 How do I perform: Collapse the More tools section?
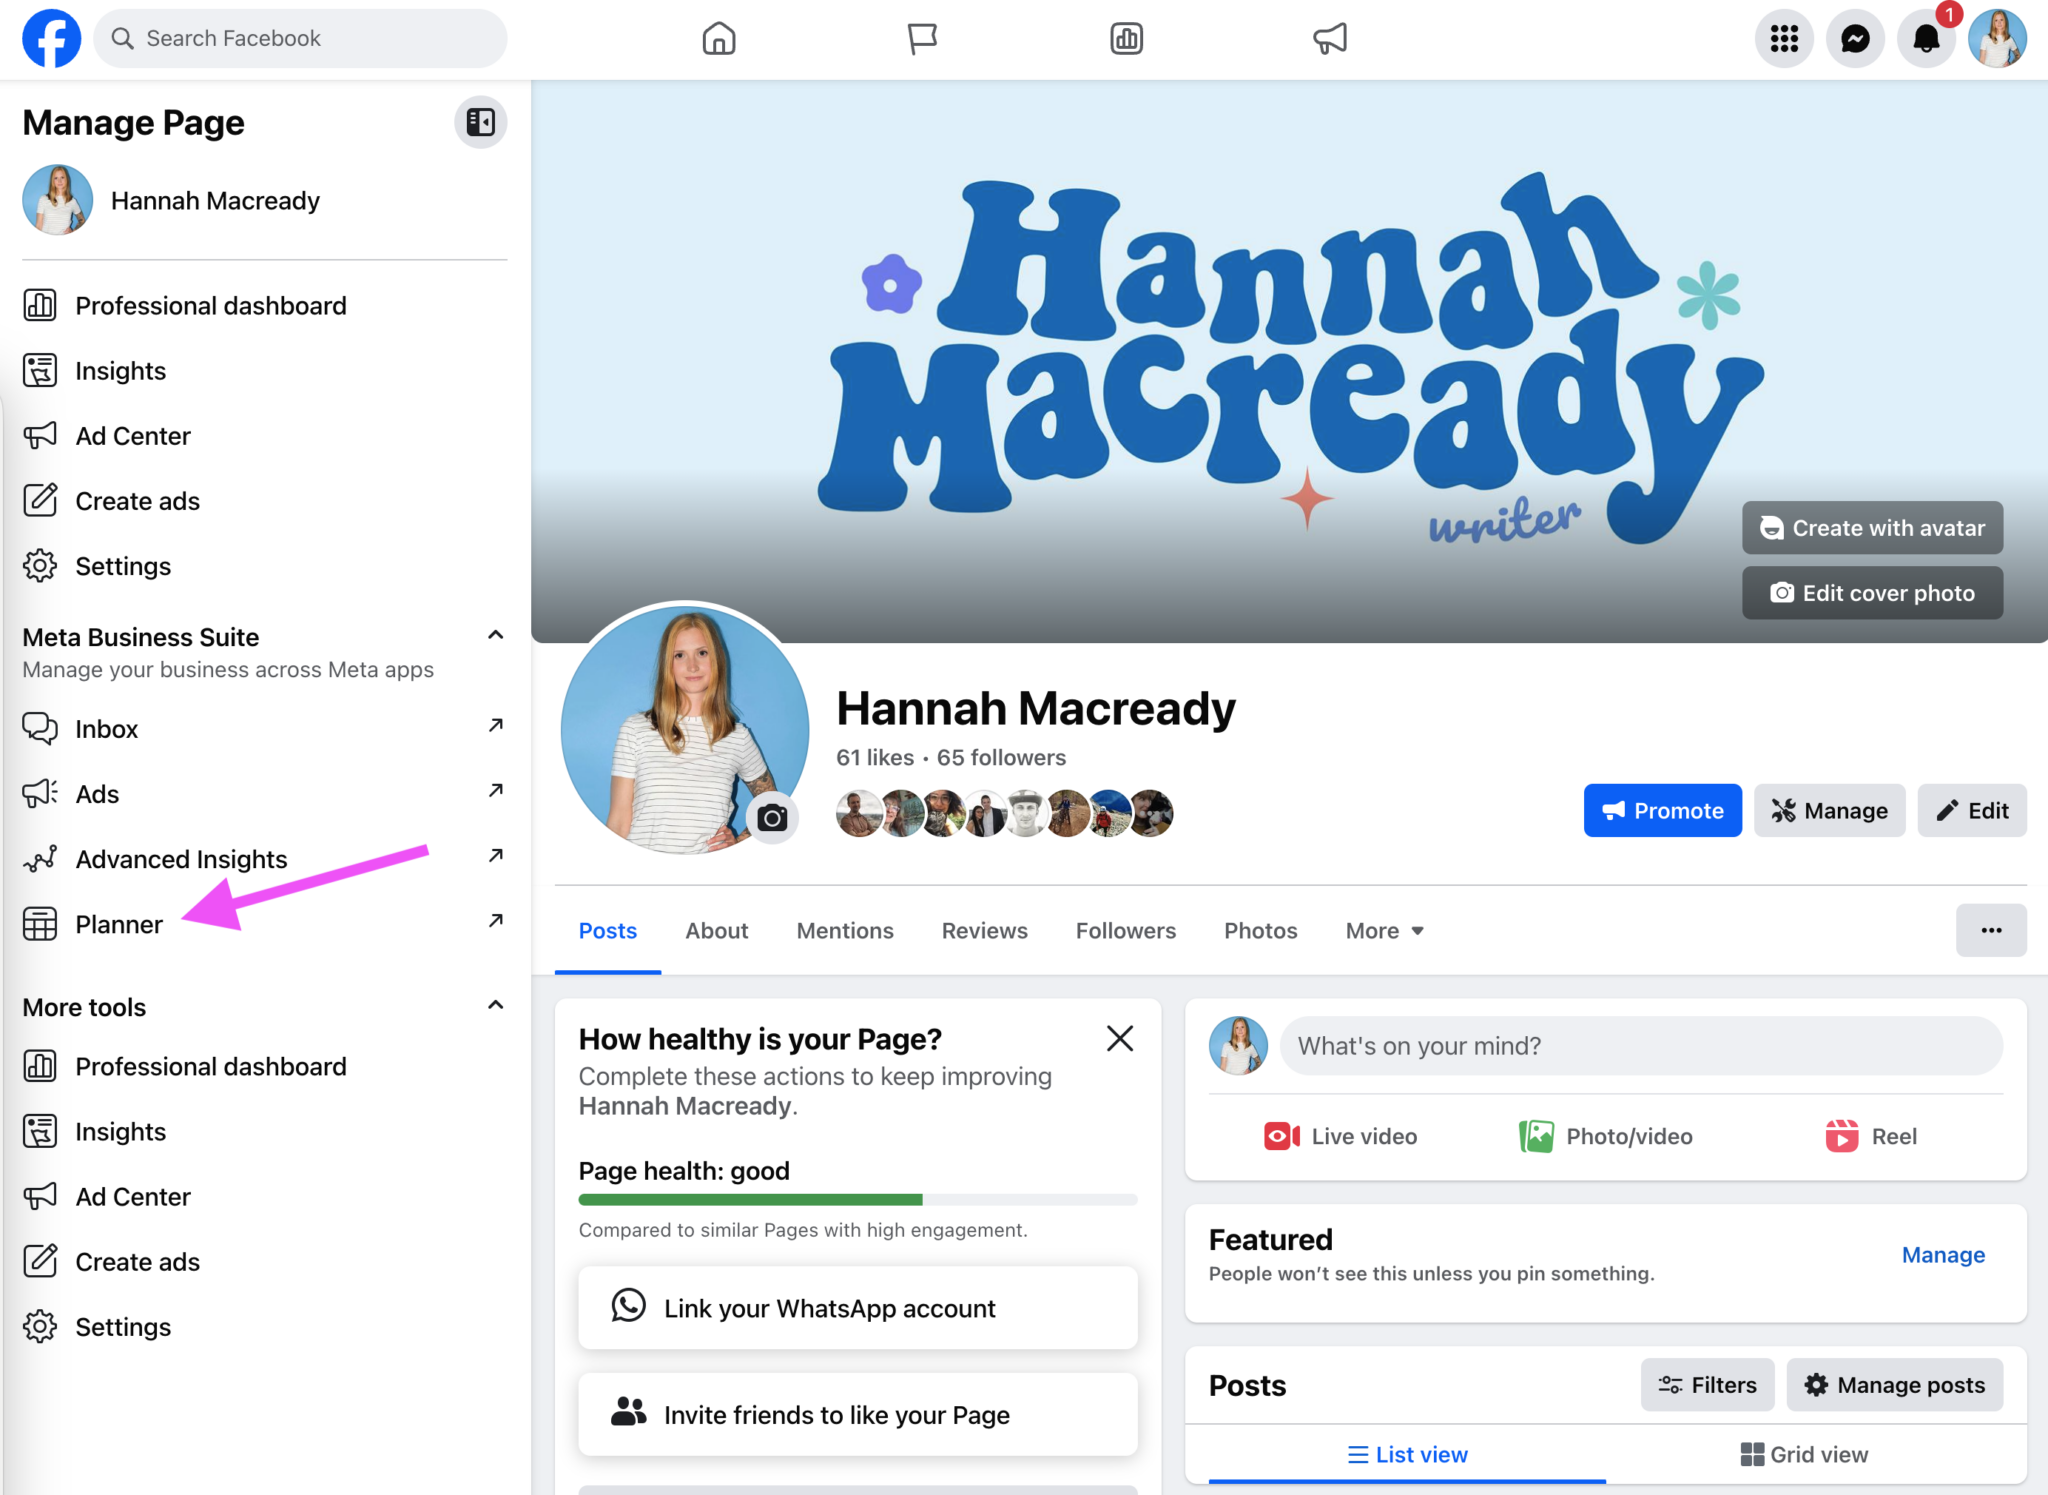[494, 1005]
